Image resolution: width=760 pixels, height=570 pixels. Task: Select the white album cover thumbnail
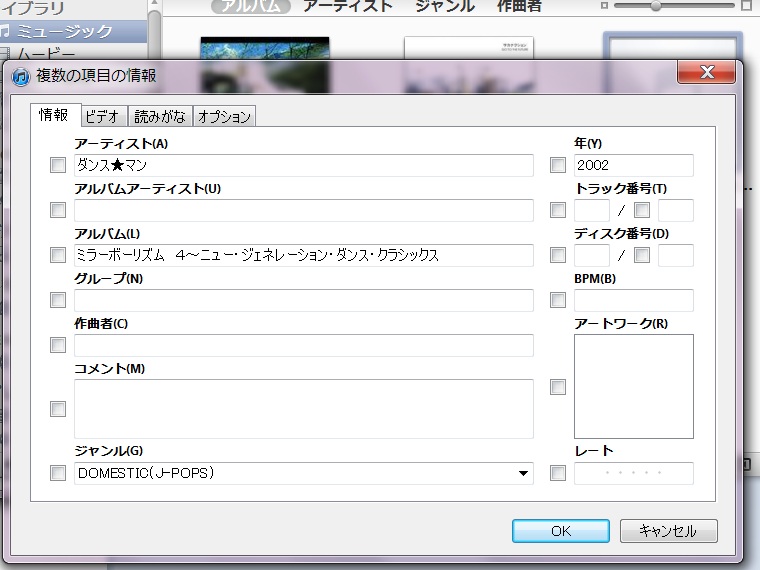(469, 48)
